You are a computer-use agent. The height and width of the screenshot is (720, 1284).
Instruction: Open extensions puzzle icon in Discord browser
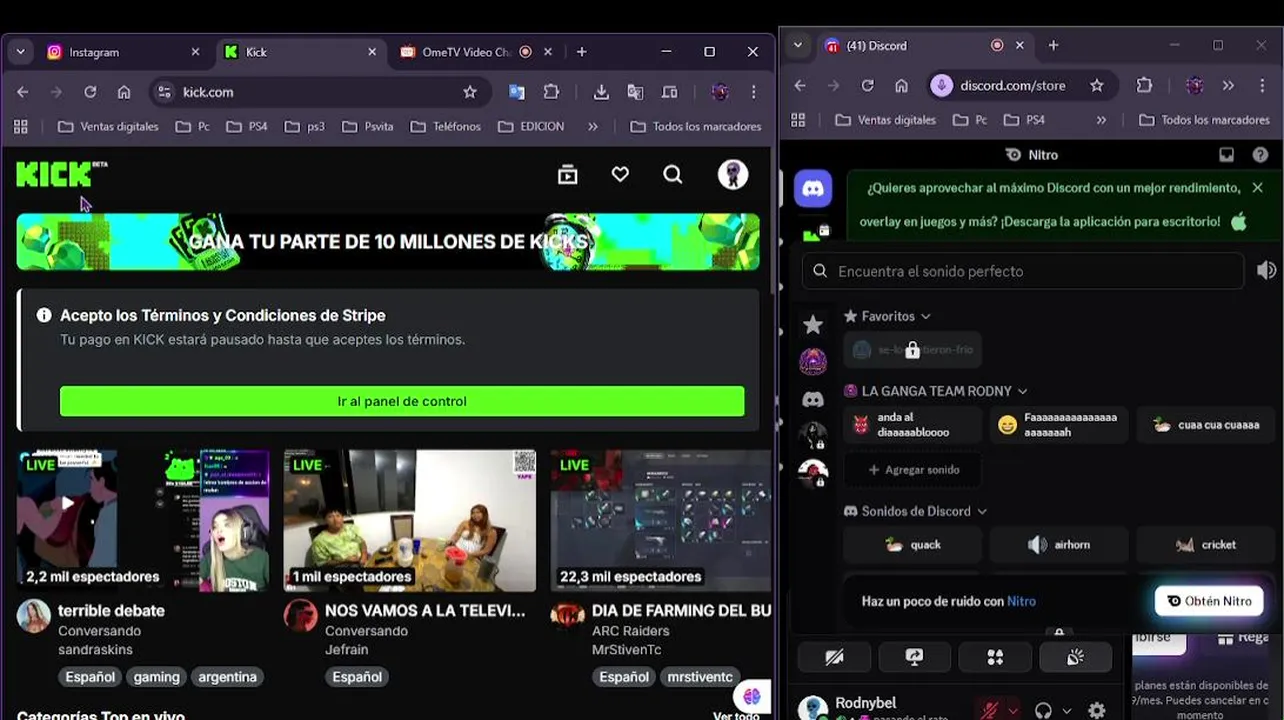[x=1145, y=86]
